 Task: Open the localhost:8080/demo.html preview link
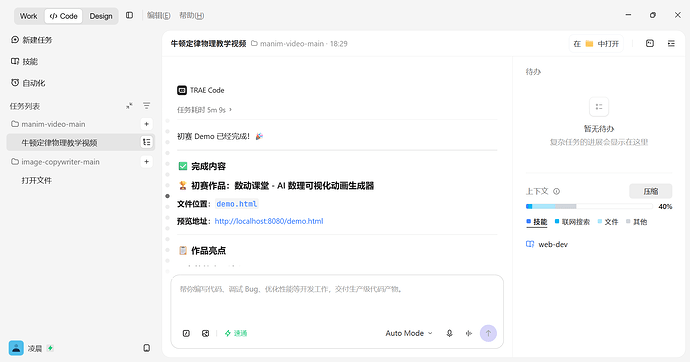click(x=269, y=221)
